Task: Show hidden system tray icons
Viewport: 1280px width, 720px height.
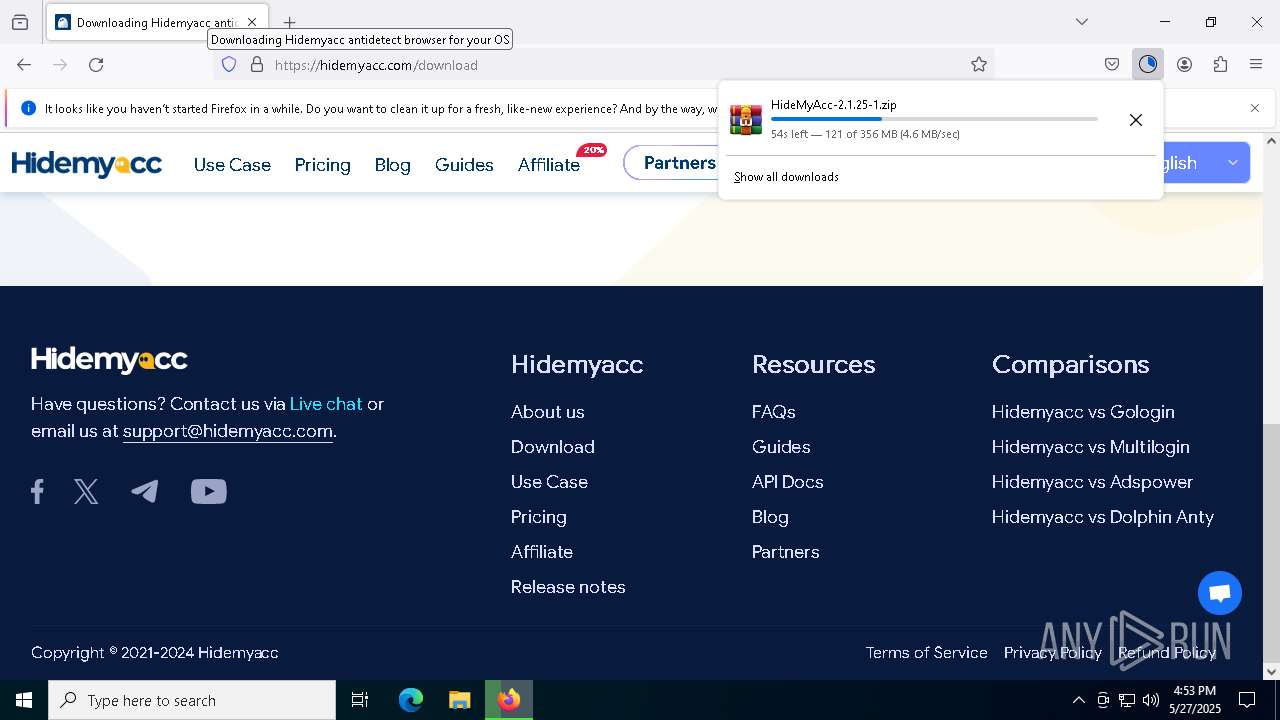Action: pyautogui.click(x=1078, y=700)
